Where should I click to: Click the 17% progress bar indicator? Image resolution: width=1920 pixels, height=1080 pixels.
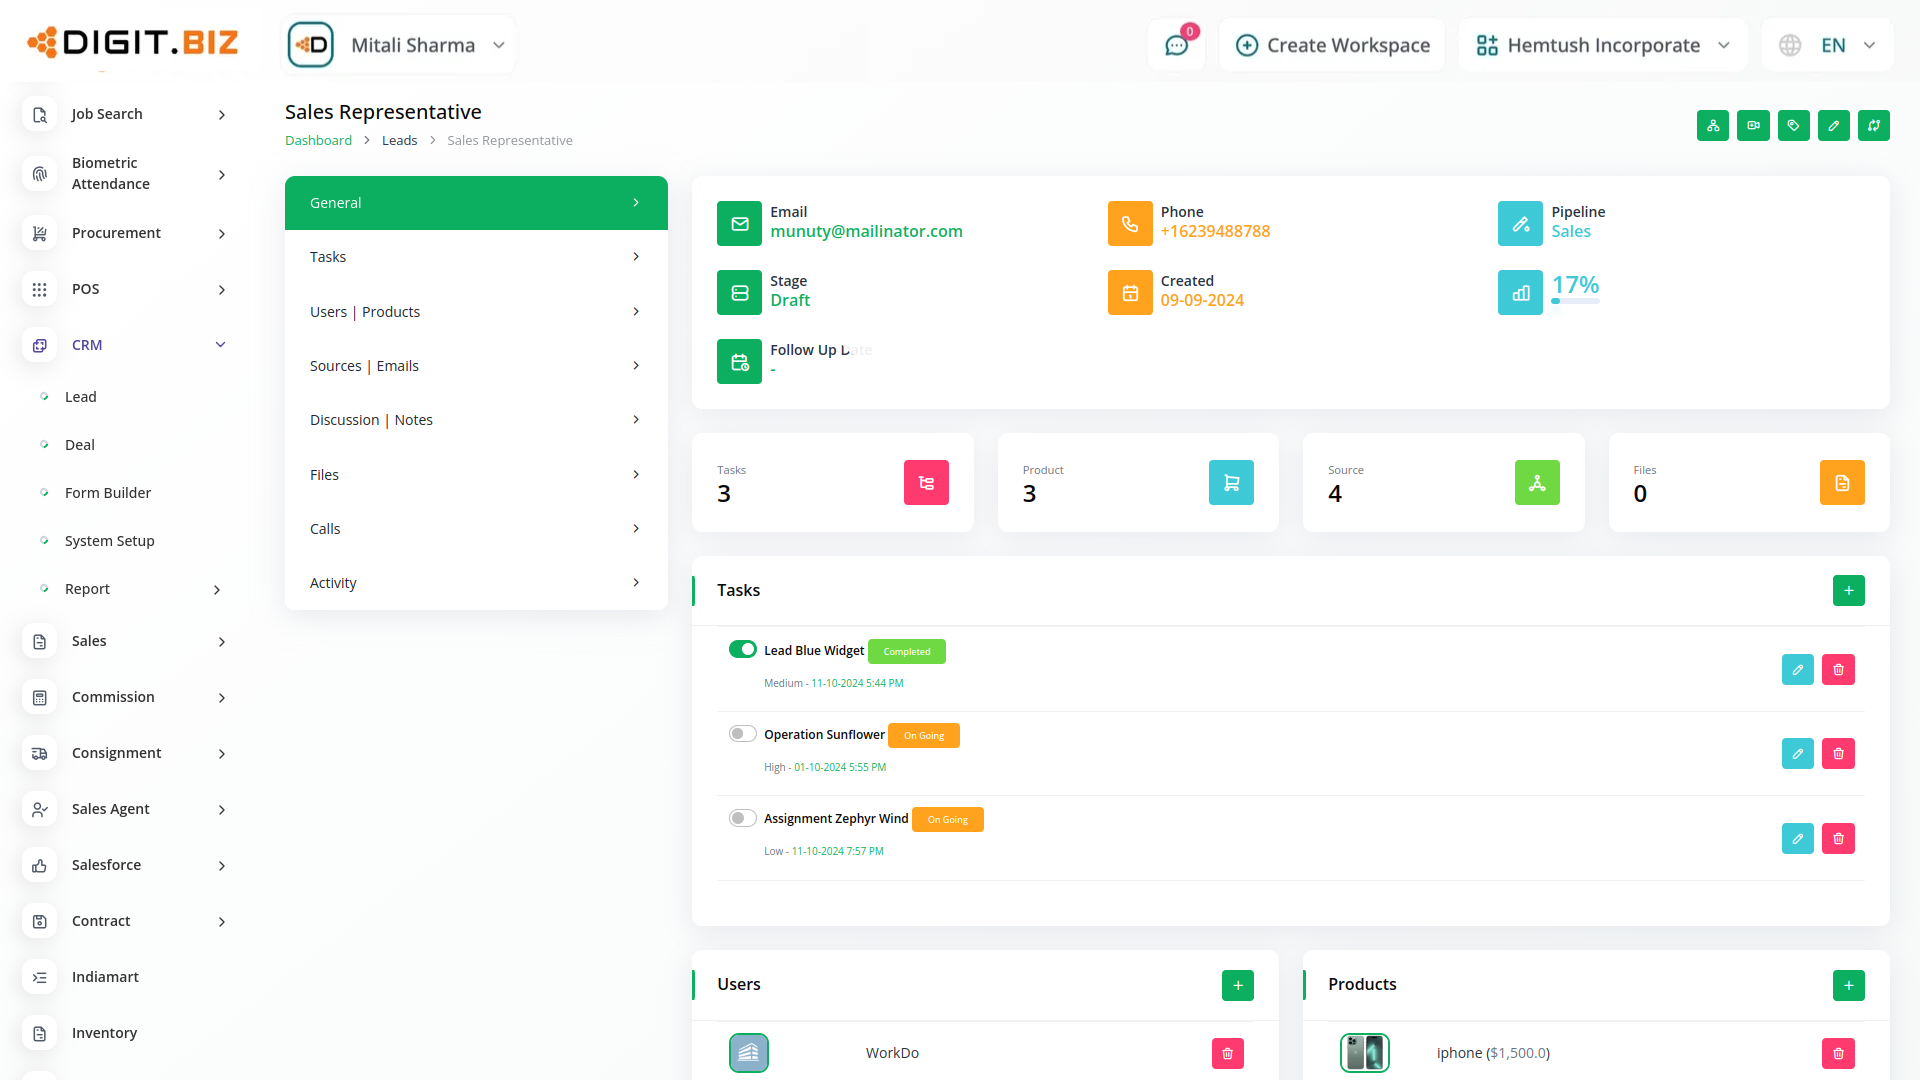[x=1575, y=300]
